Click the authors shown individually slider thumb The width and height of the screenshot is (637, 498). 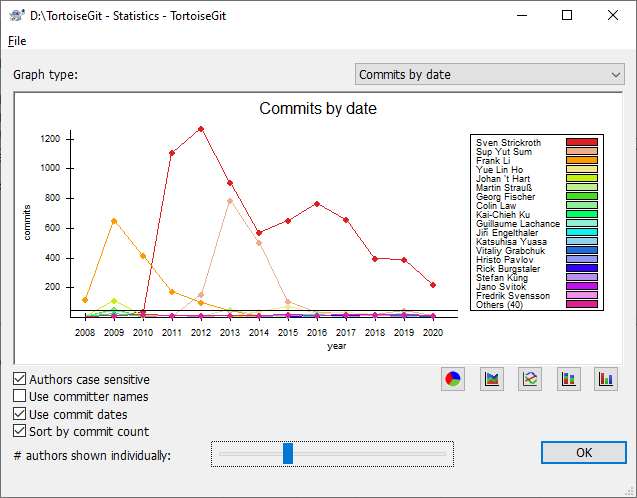(x=288, y=454)
